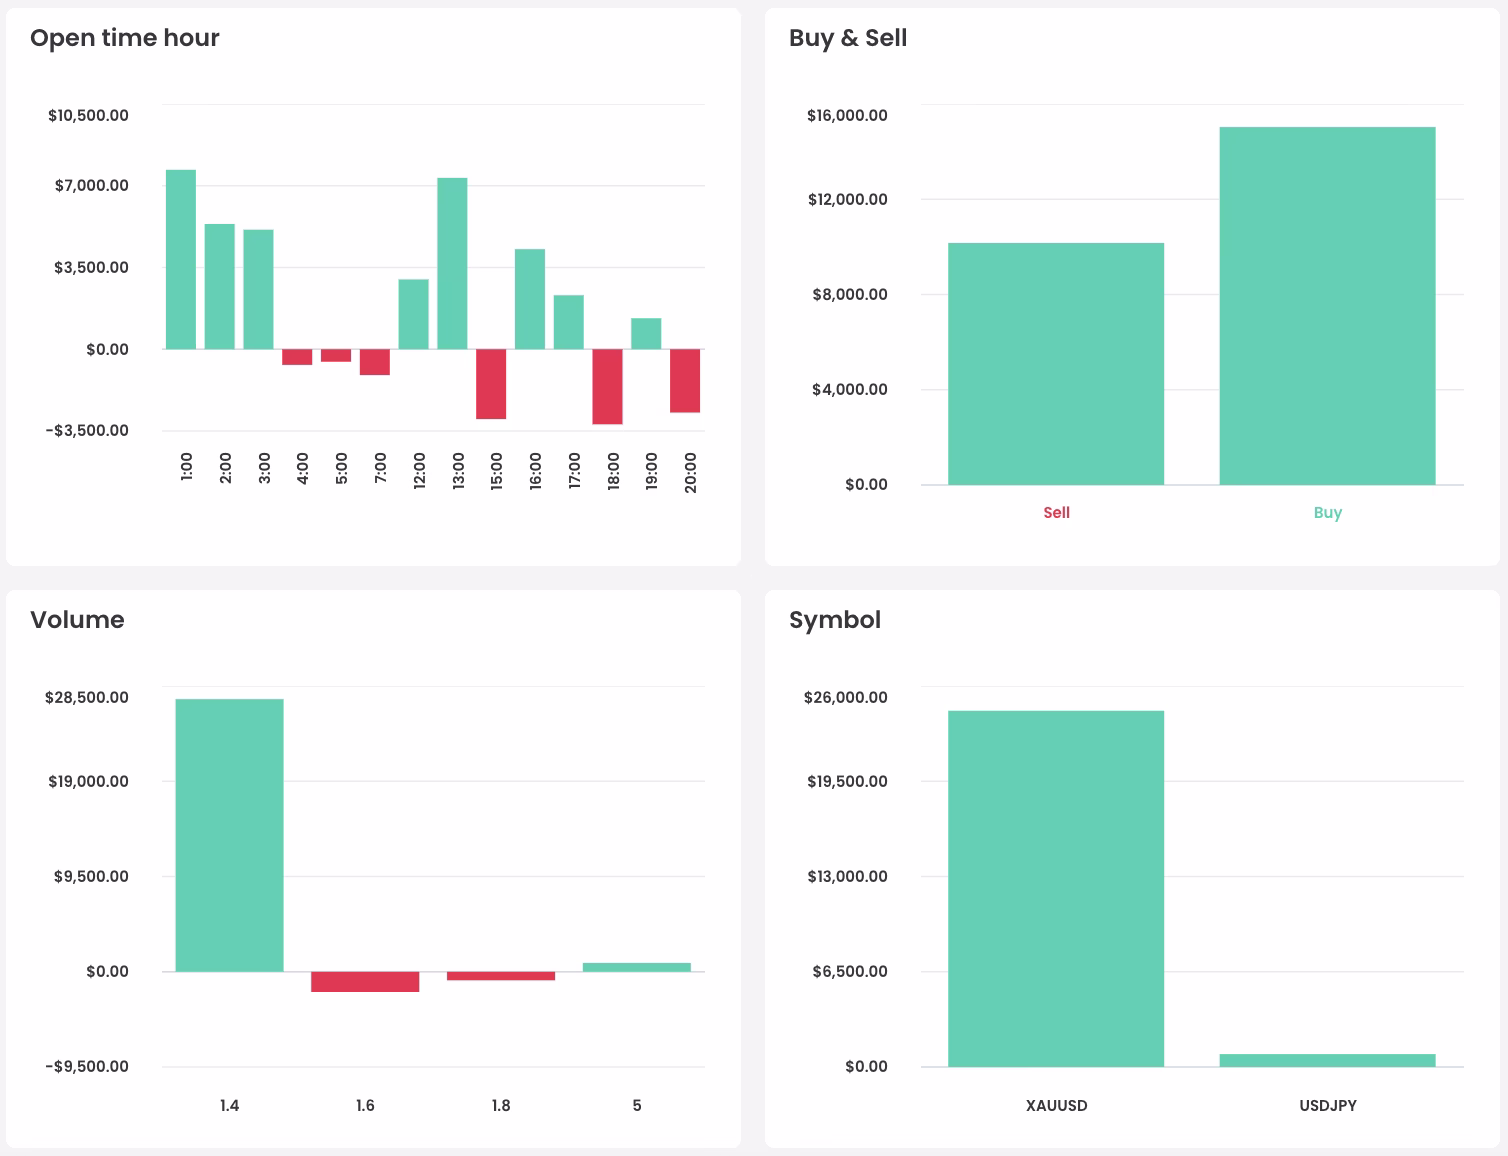Select the red 1.6 volume bar

365,981
